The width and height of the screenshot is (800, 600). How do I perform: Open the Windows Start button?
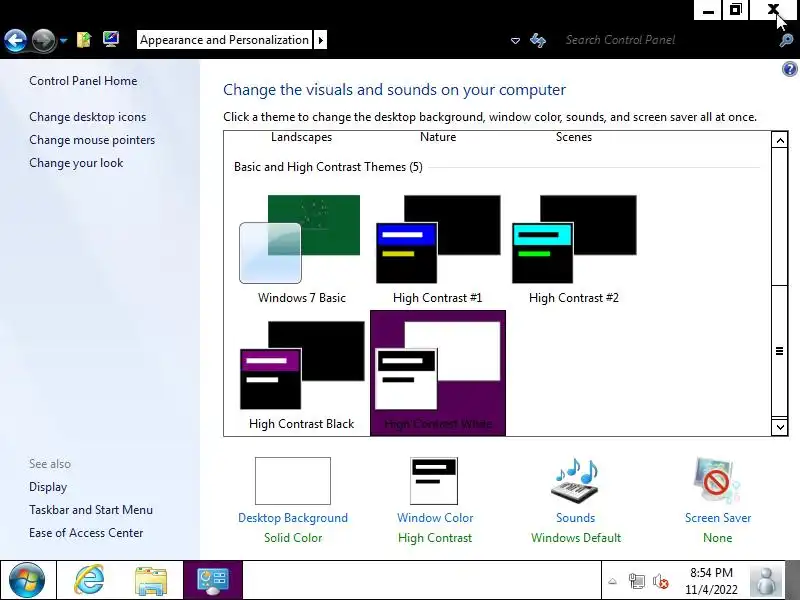click(27, 580)
